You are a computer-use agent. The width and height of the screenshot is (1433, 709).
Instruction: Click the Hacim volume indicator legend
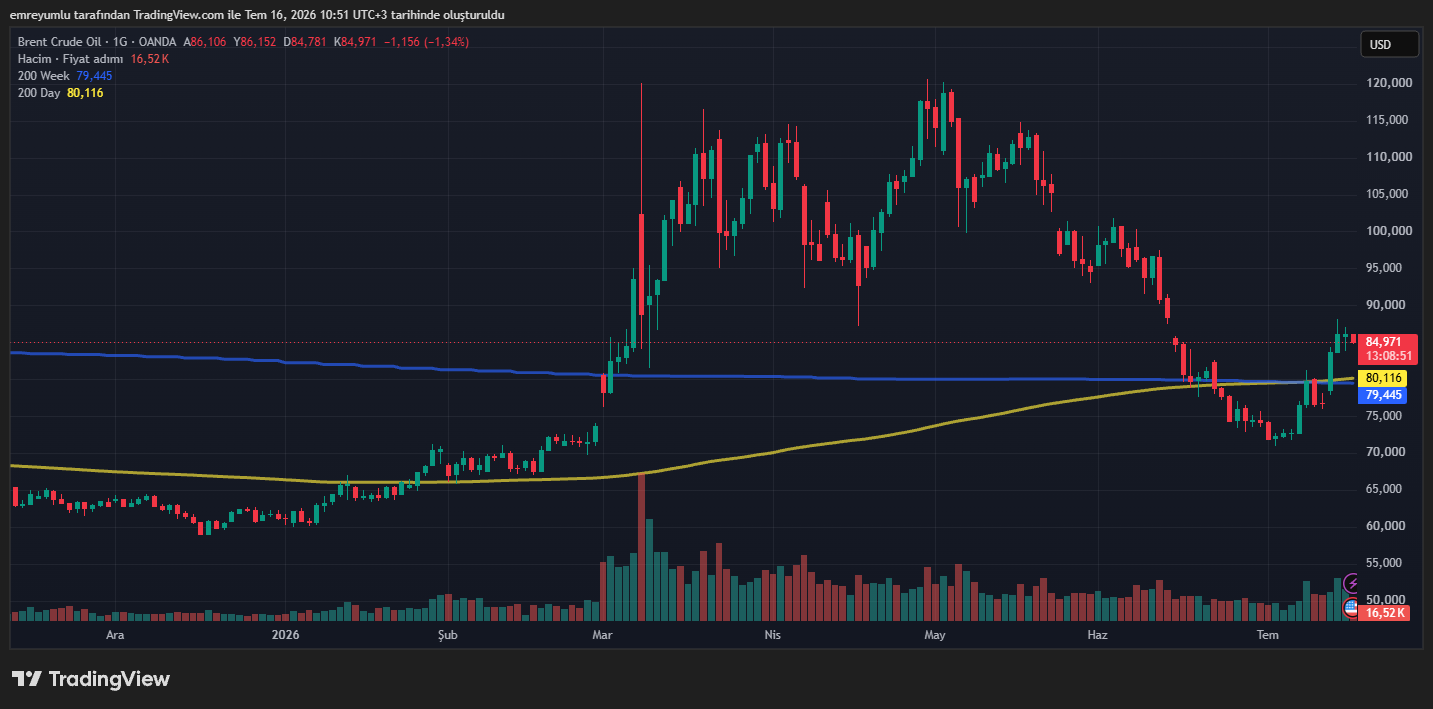click(x=71, y=59)
